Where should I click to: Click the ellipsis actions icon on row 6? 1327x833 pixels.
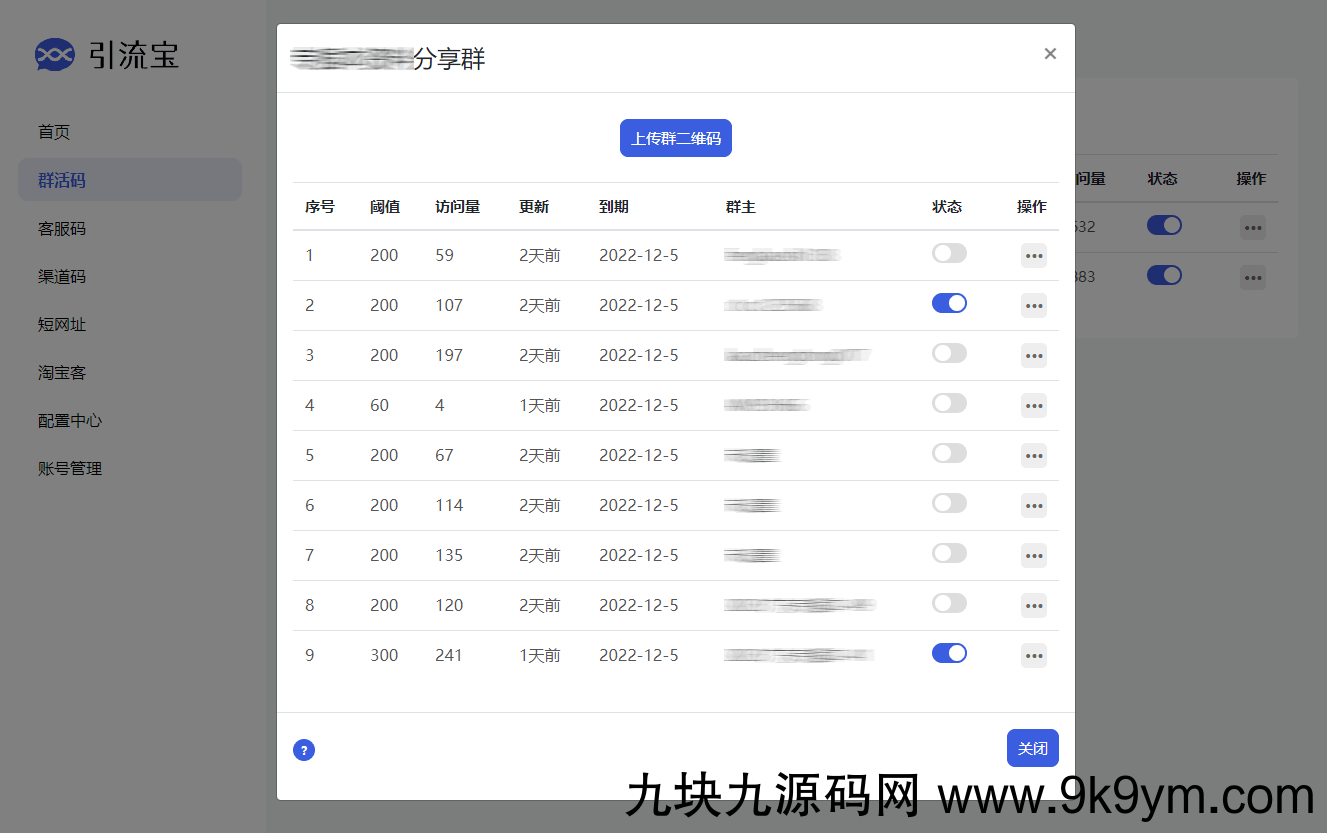point(1033,506)
